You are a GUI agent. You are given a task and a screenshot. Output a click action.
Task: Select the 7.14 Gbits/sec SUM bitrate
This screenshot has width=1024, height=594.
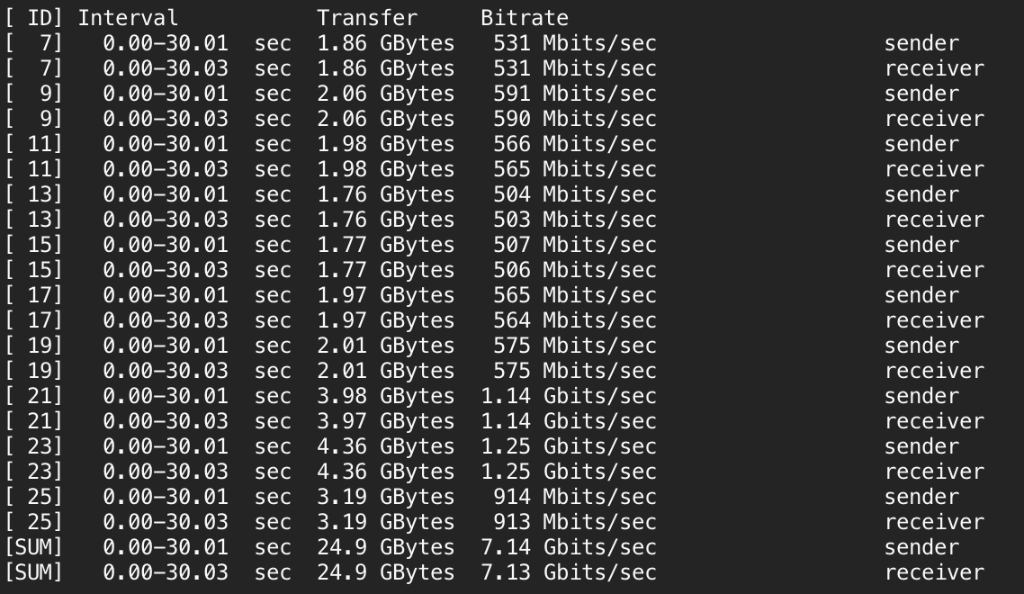pyautogui.click(x=569, y=547)
